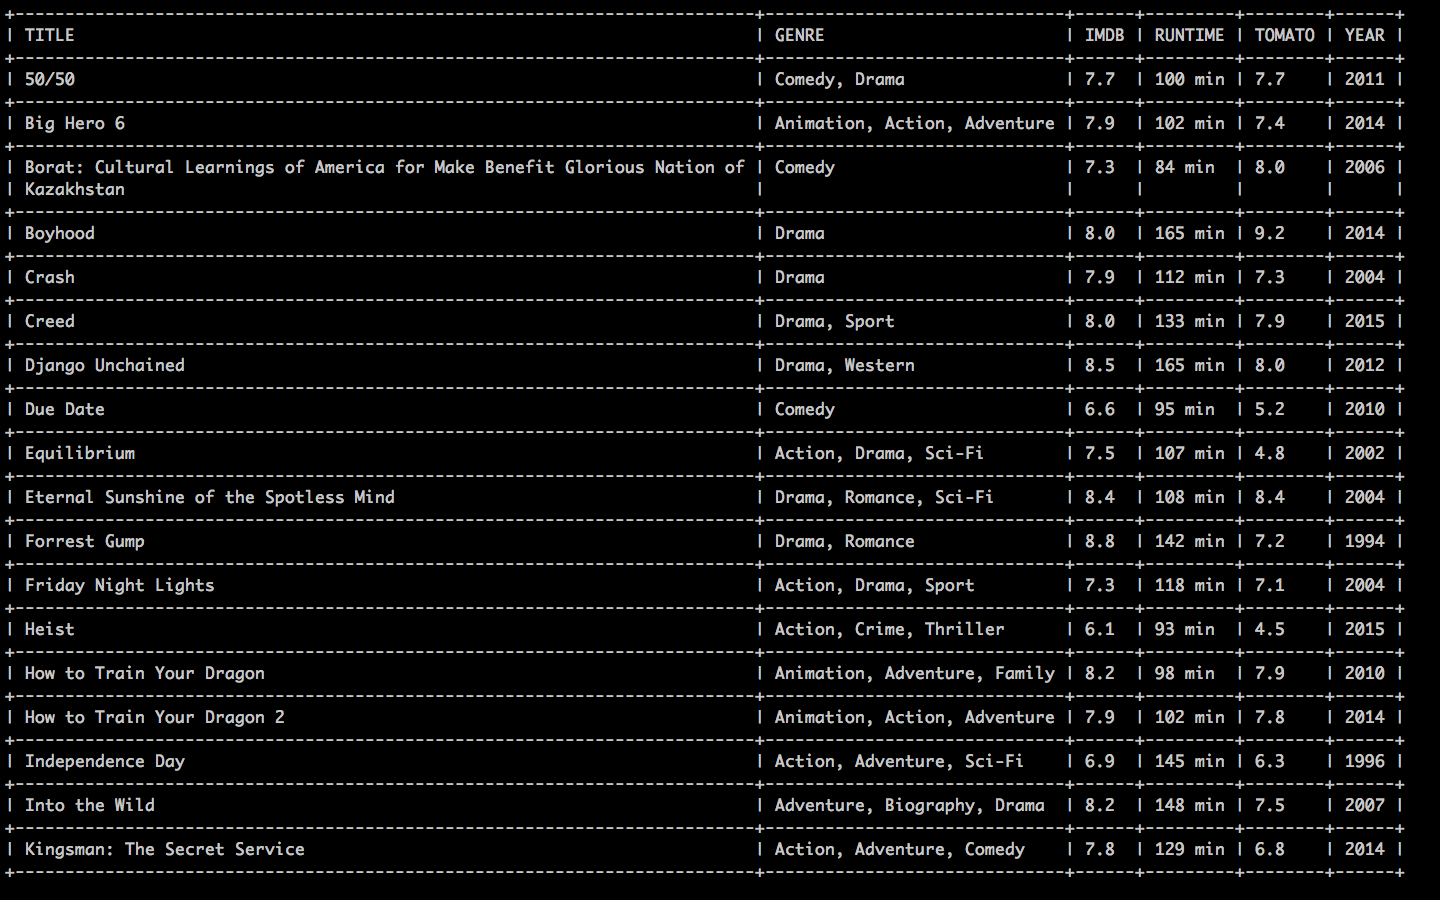
Task: Click genre "Drama, Romance, Sci-Fi"
Action: click(x=885, y=497)
